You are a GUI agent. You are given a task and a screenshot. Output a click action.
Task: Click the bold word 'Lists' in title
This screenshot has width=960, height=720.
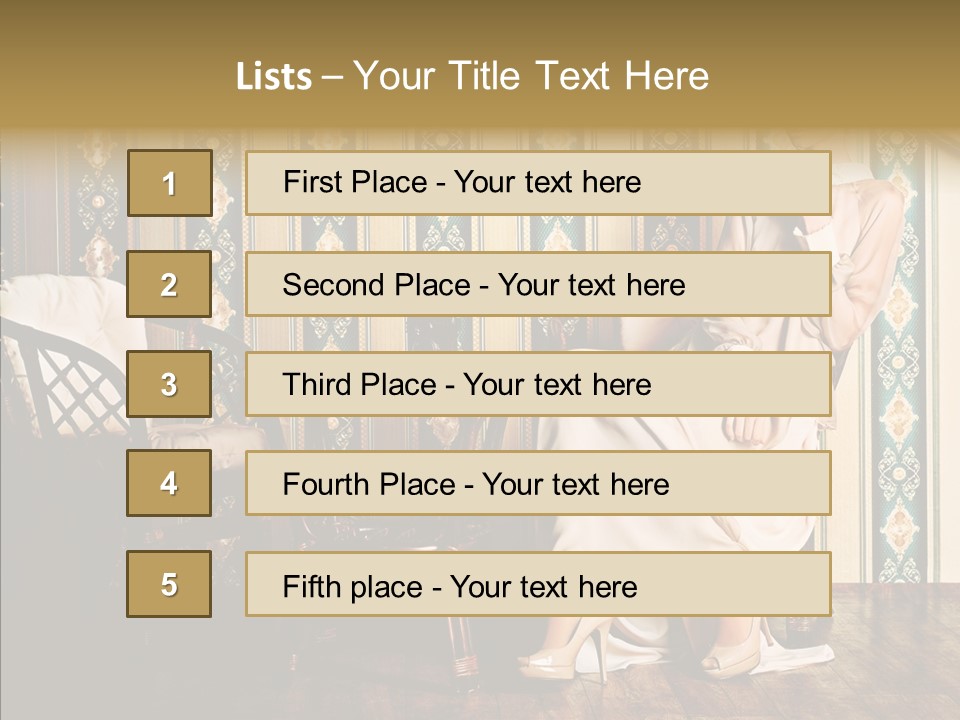[273, 76]
